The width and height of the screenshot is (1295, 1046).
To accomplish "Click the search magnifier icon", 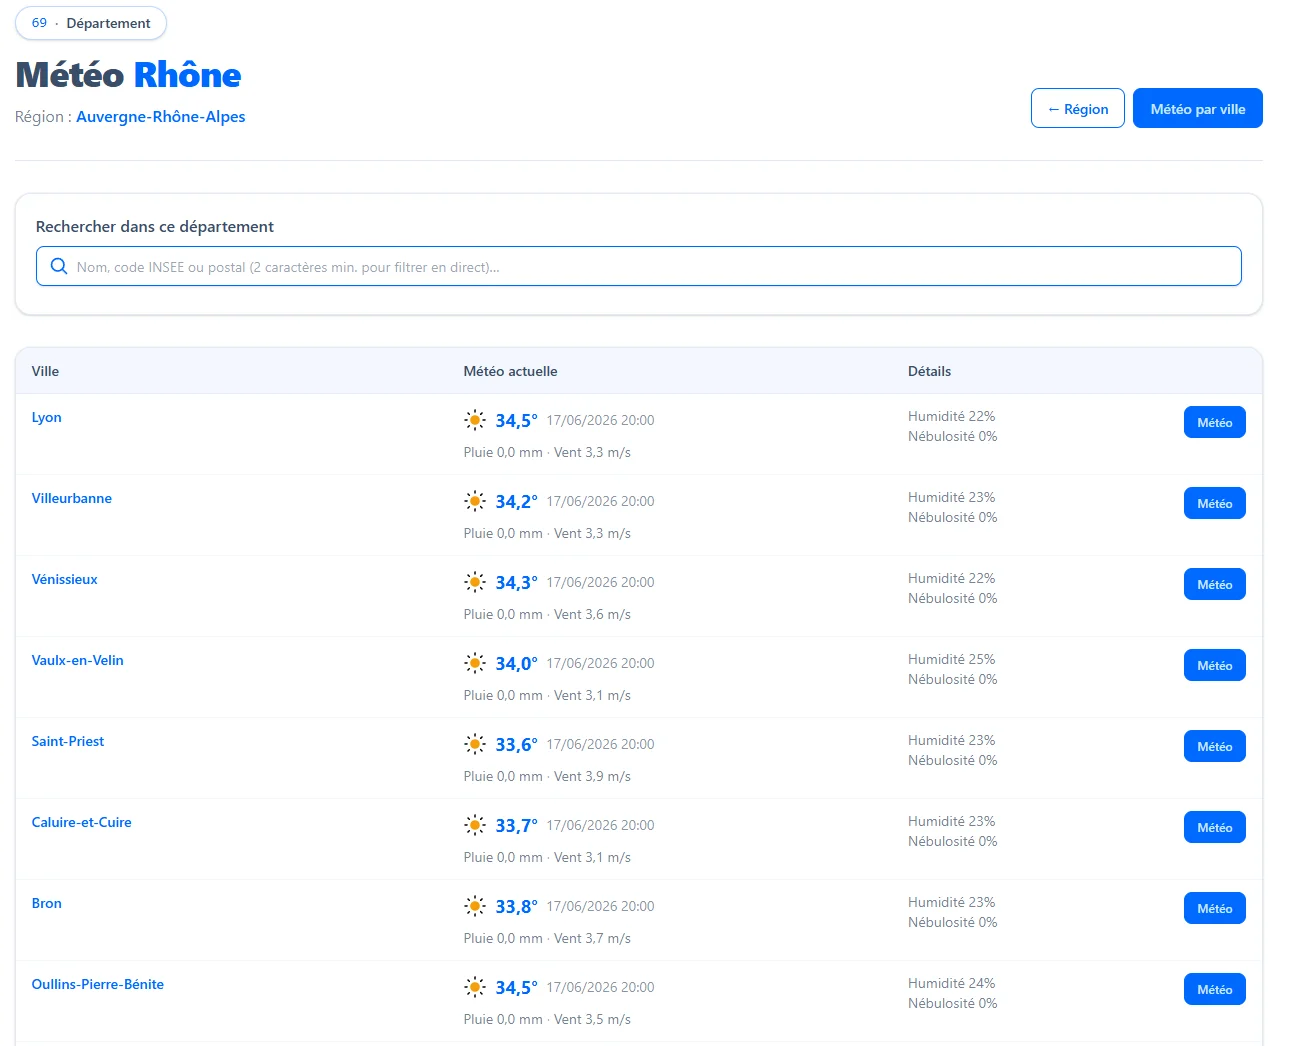I will 59,266.
